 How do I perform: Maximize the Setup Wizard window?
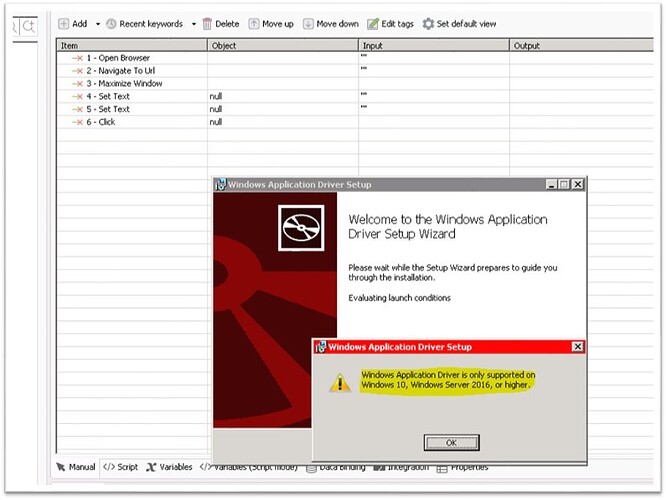[564, 184]
